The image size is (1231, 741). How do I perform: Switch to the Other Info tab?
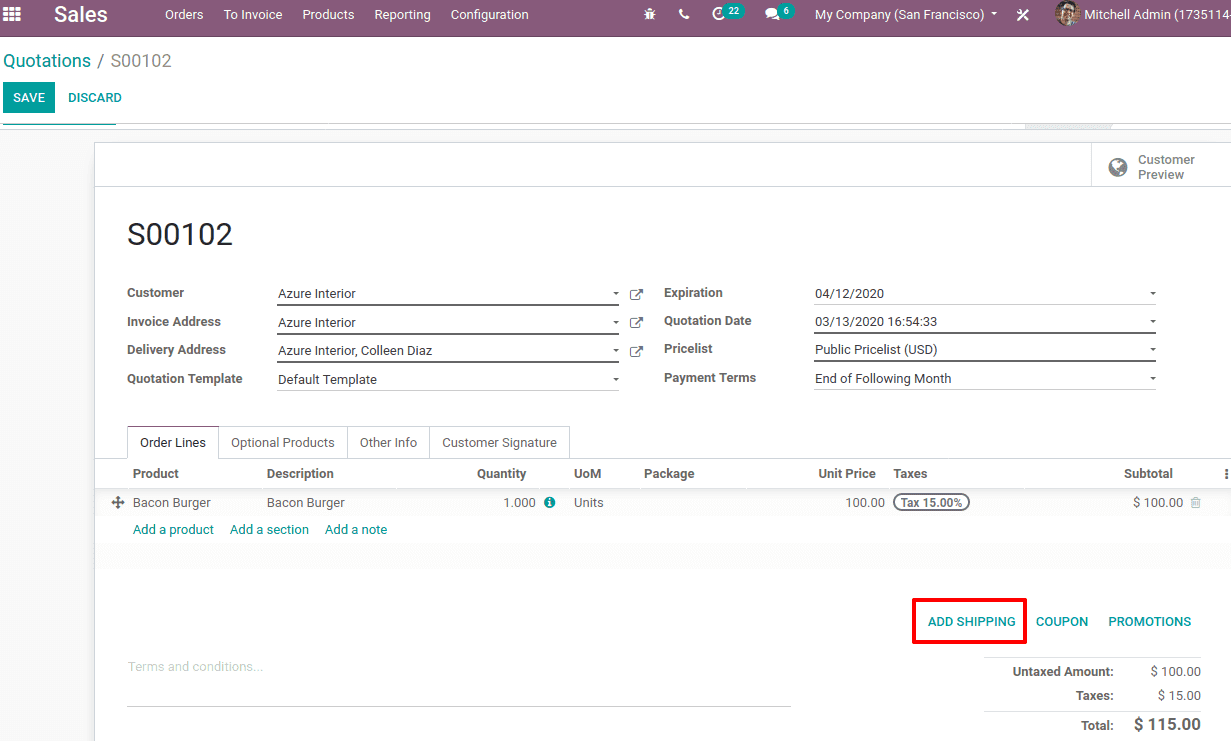388,442
